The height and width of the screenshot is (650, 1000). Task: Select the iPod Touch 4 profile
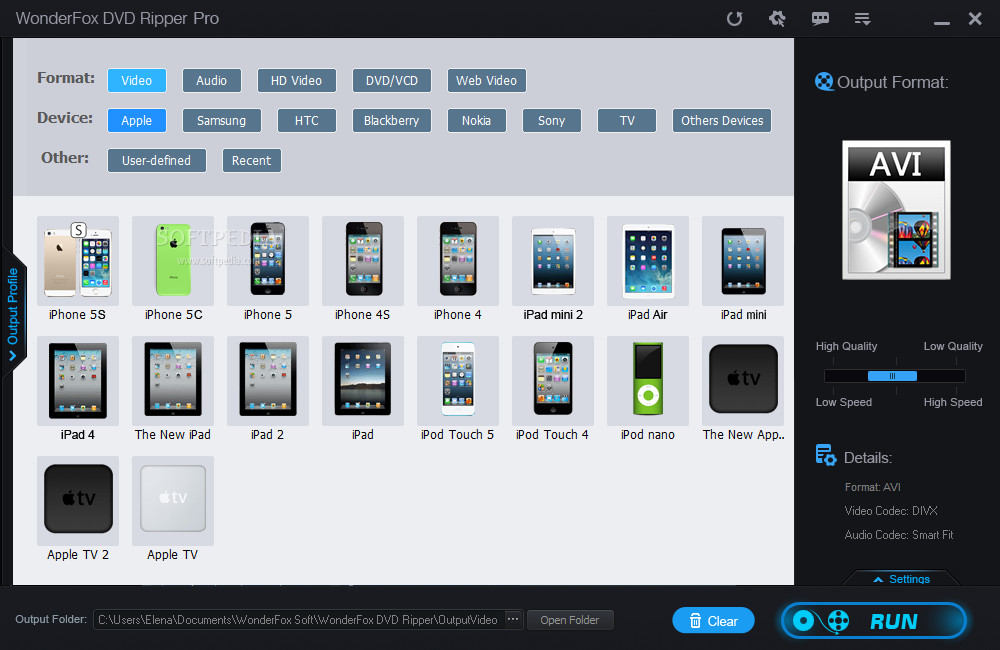tap(553, 380)
